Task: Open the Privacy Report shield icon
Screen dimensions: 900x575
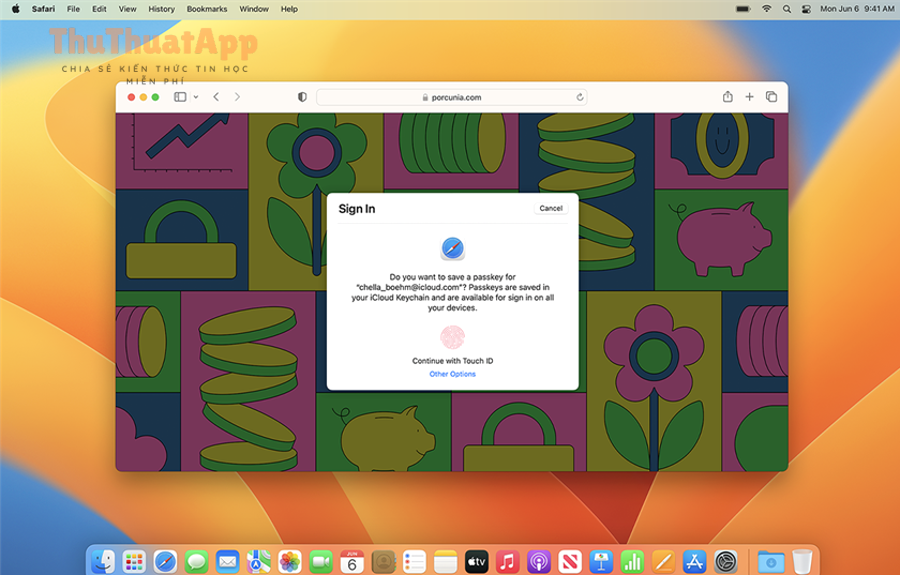Action: tap(302, 97)
